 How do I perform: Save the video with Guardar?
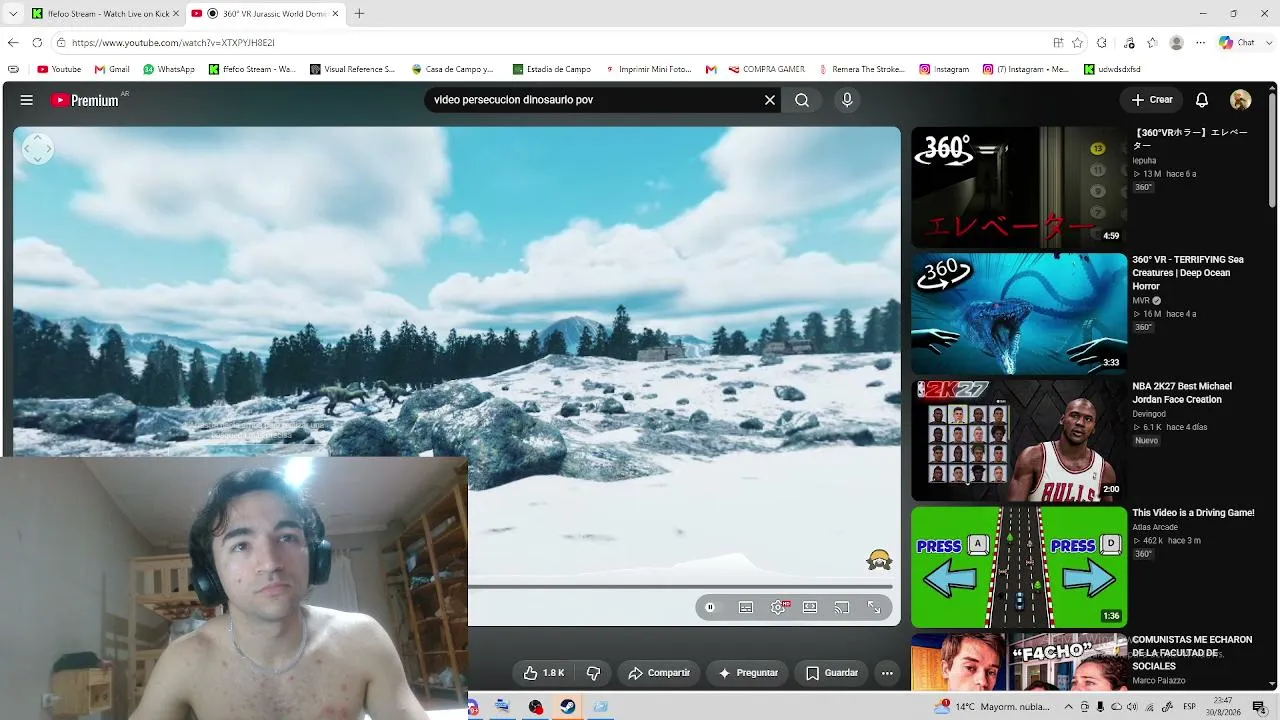click(832, 673)
